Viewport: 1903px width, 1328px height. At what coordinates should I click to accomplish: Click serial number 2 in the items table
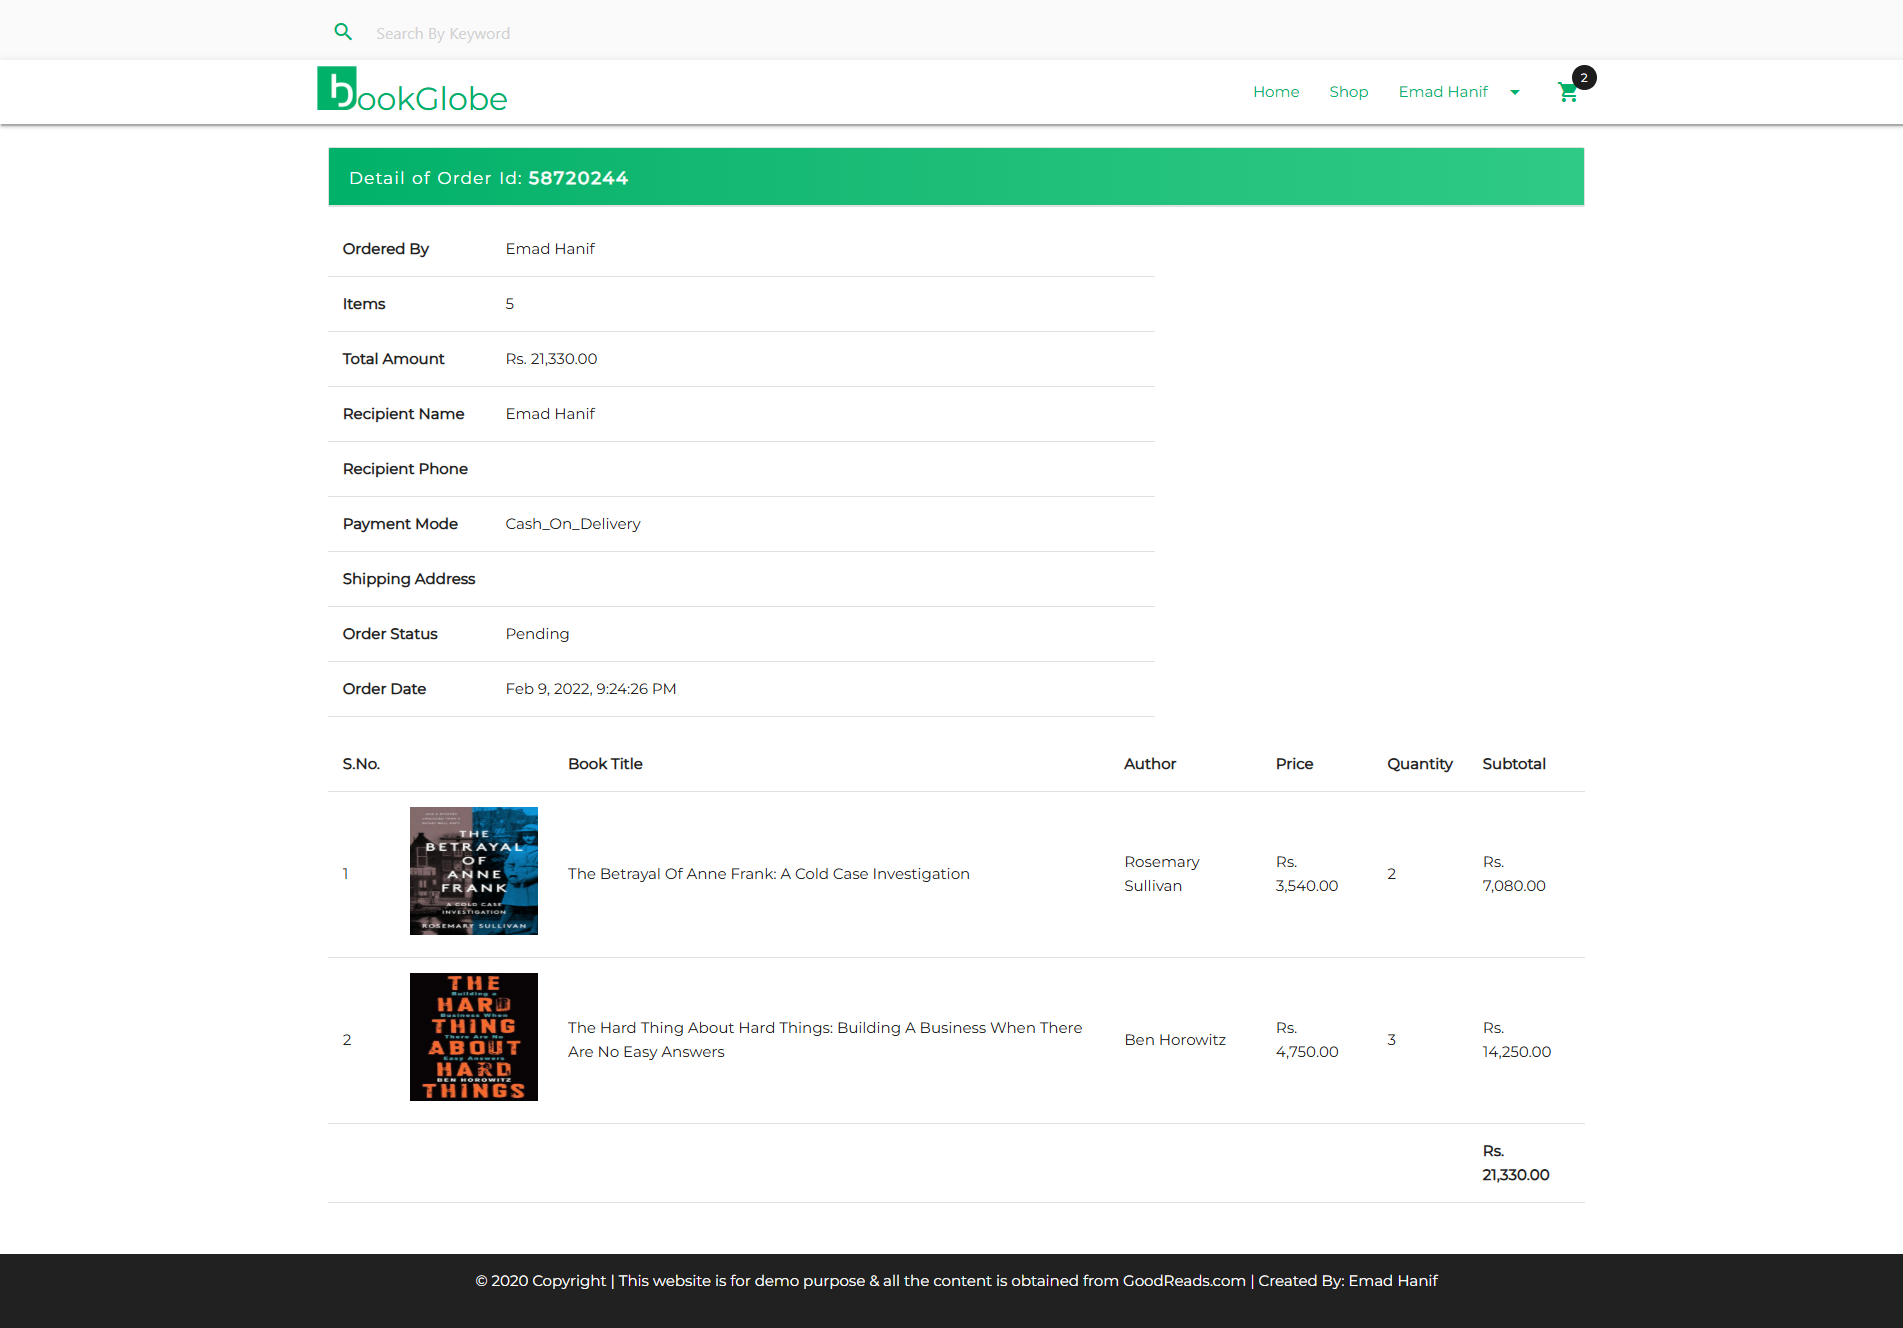347,1039
